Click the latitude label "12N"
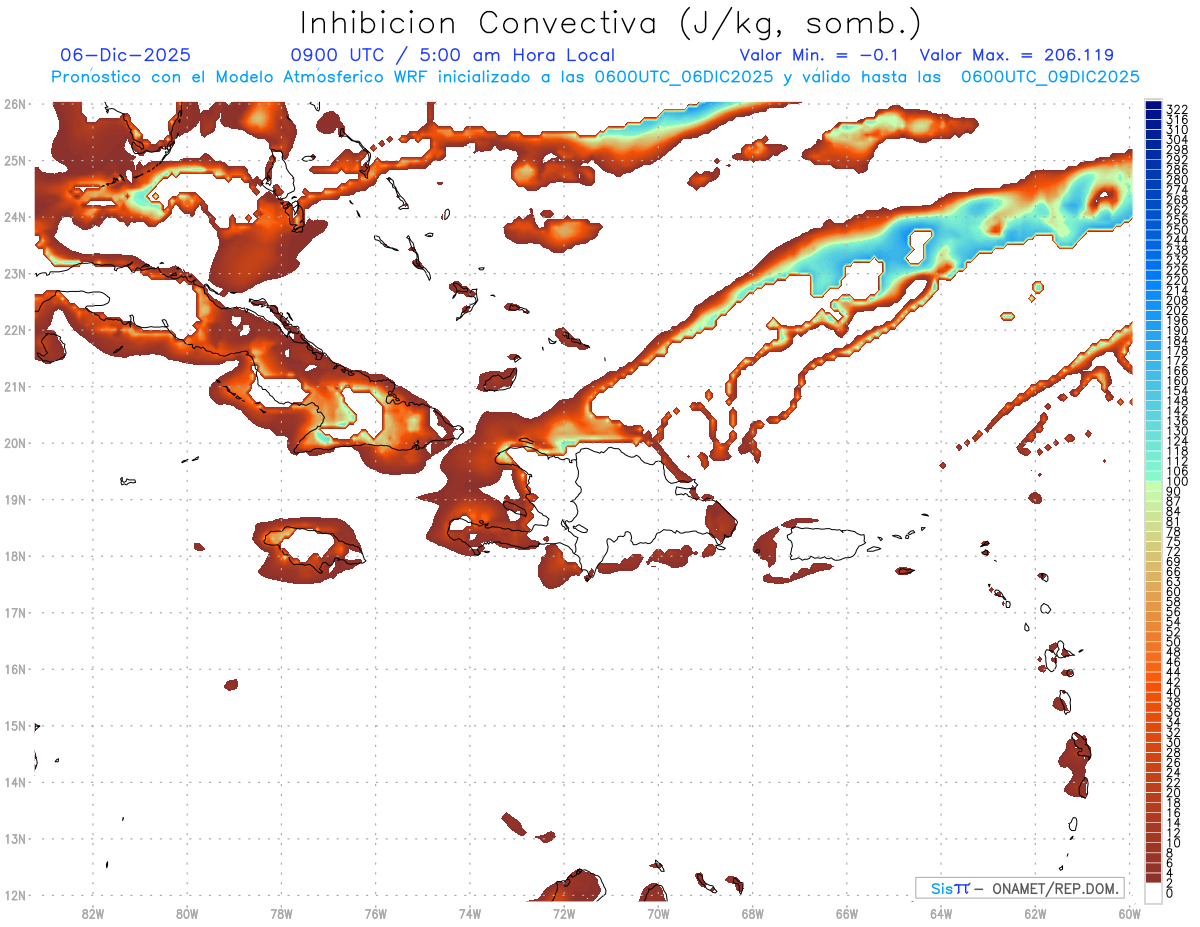The width and height of the screenshot is (1200, 927). tap(15, 895)
